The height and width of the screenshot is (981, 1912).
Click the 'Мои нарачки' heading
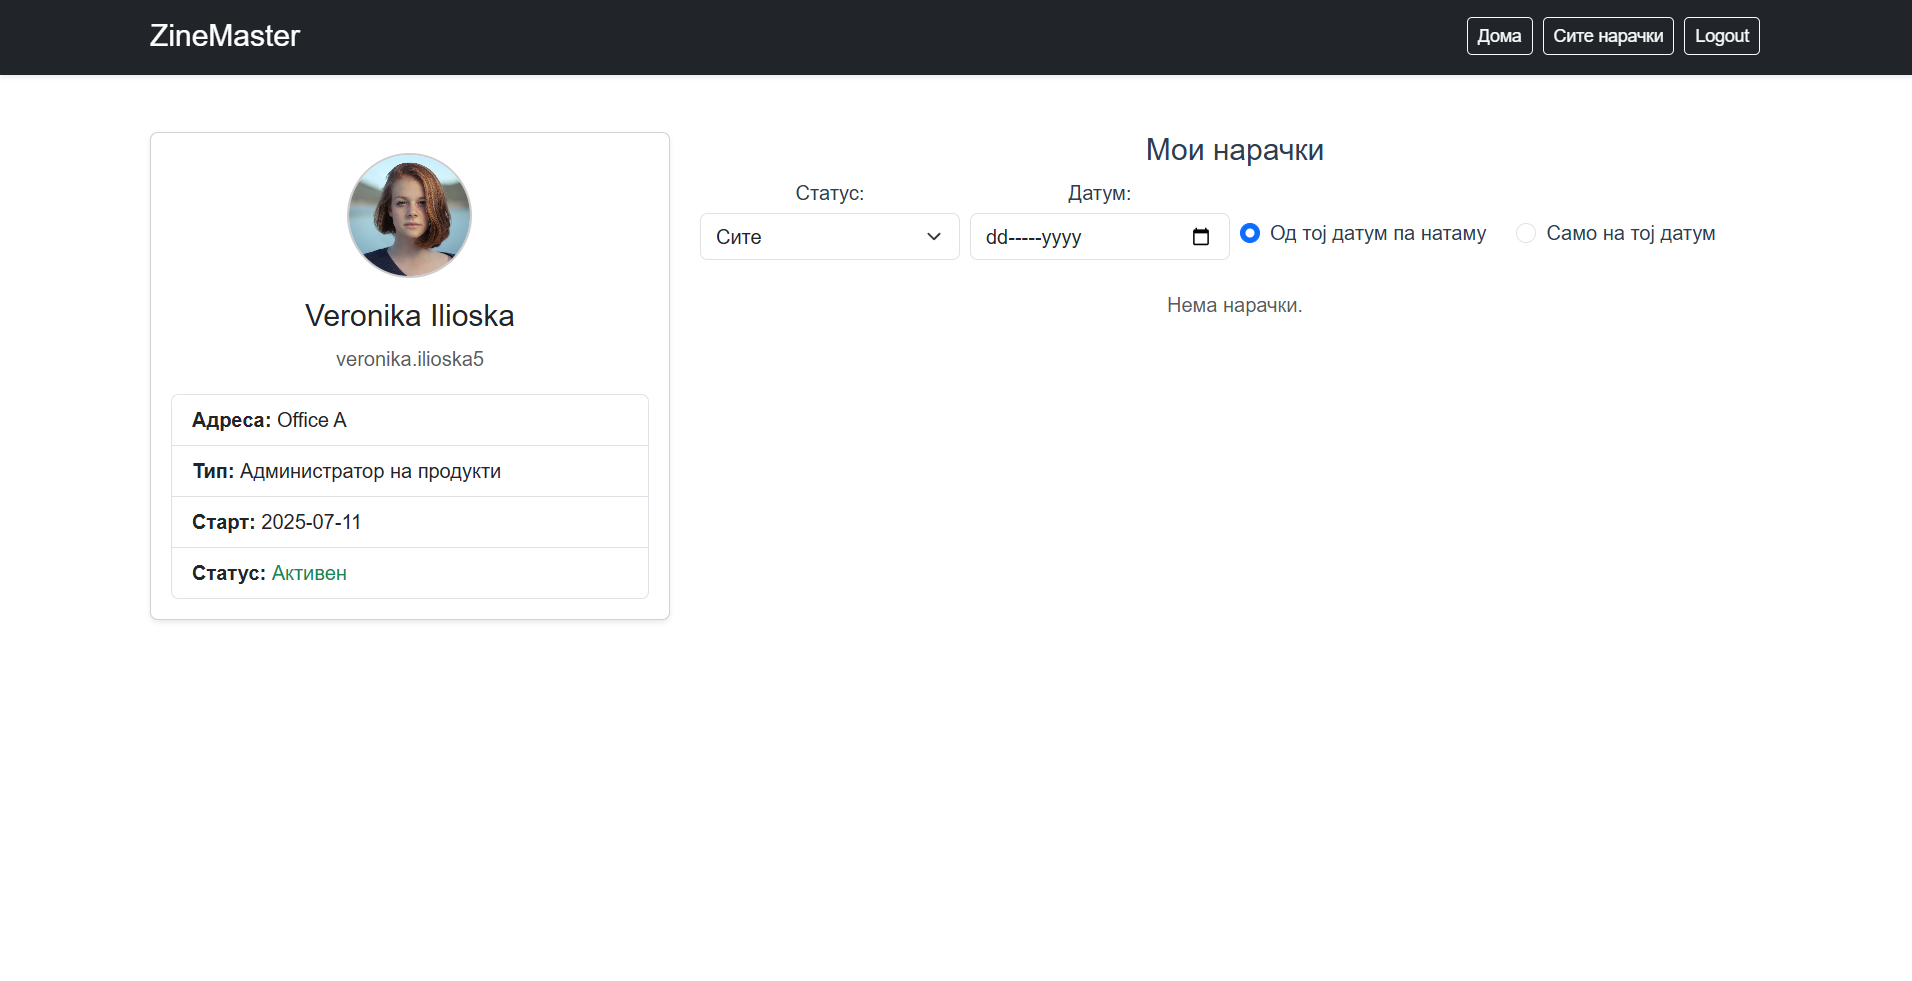click(x=1234, y=150)
